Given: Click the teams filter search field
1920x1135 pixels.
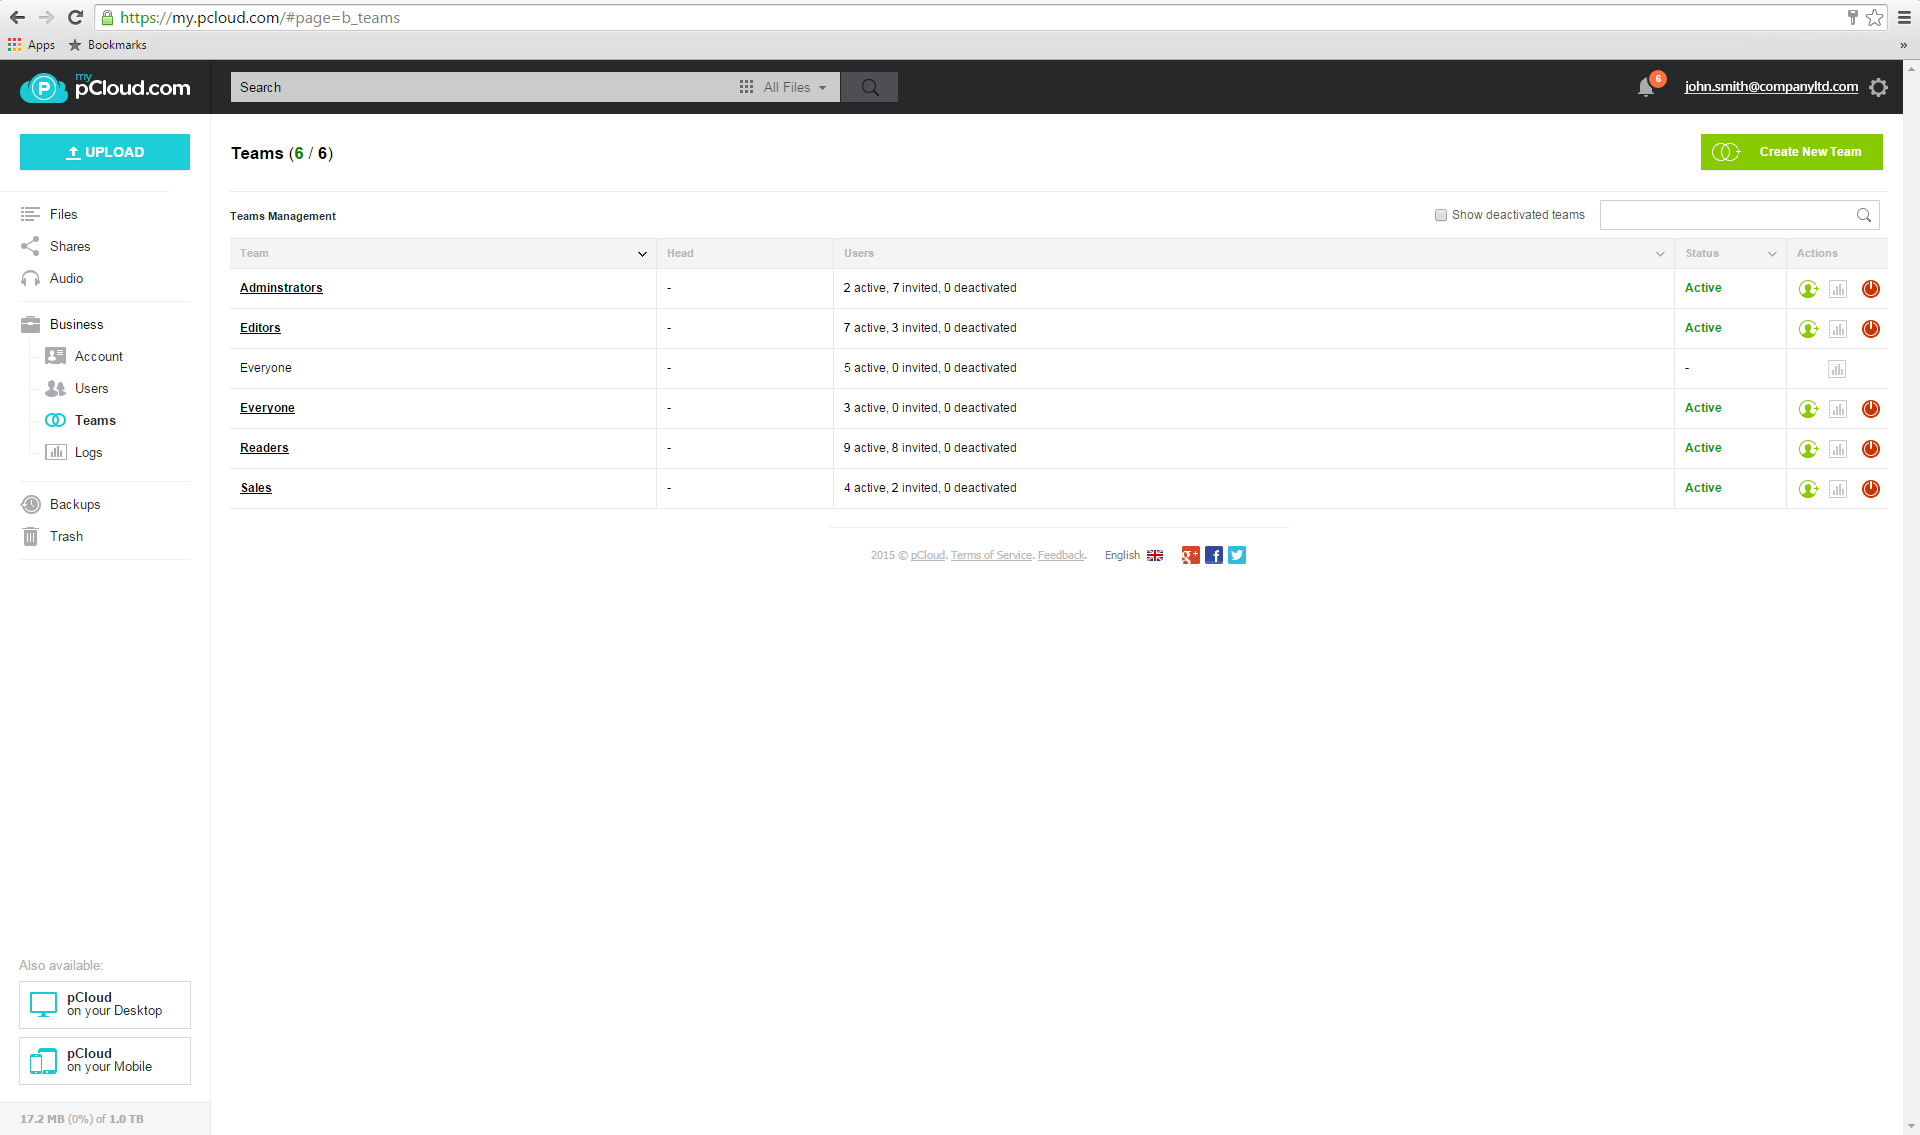Looking at the screenshot, I should [x=1727, y=215].
